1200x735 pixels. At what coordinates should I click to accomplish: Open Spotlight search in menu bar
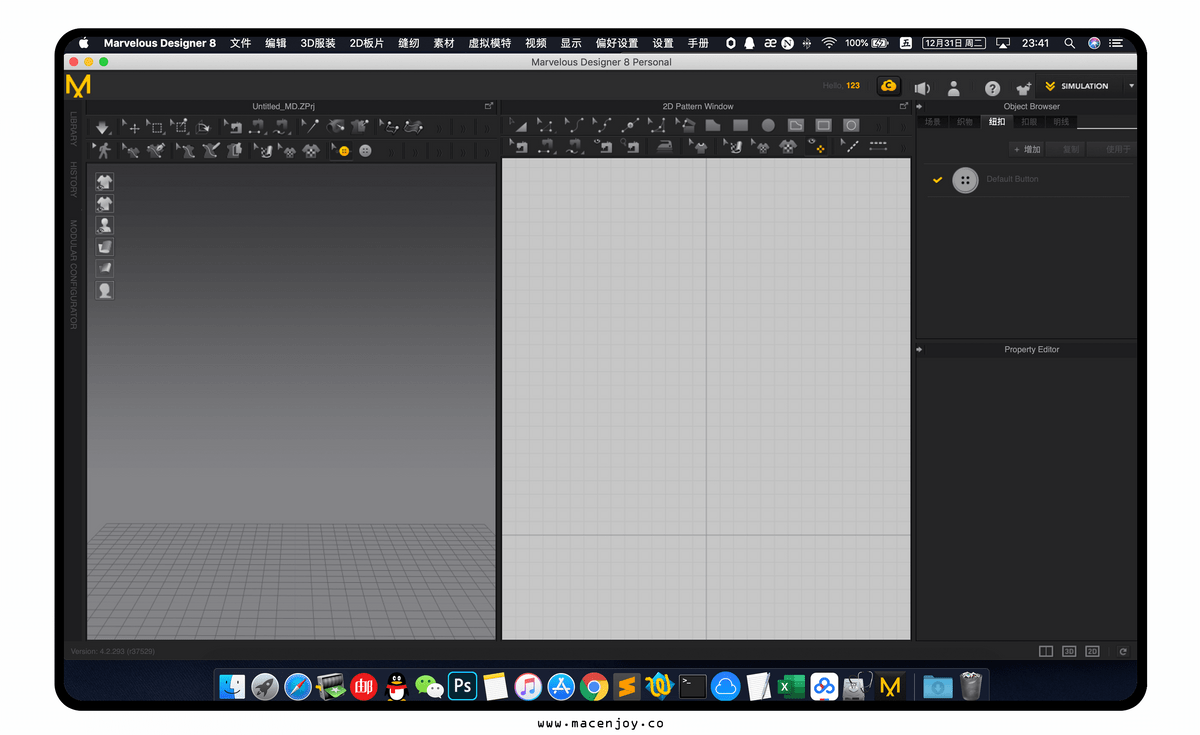[1069, 43]
